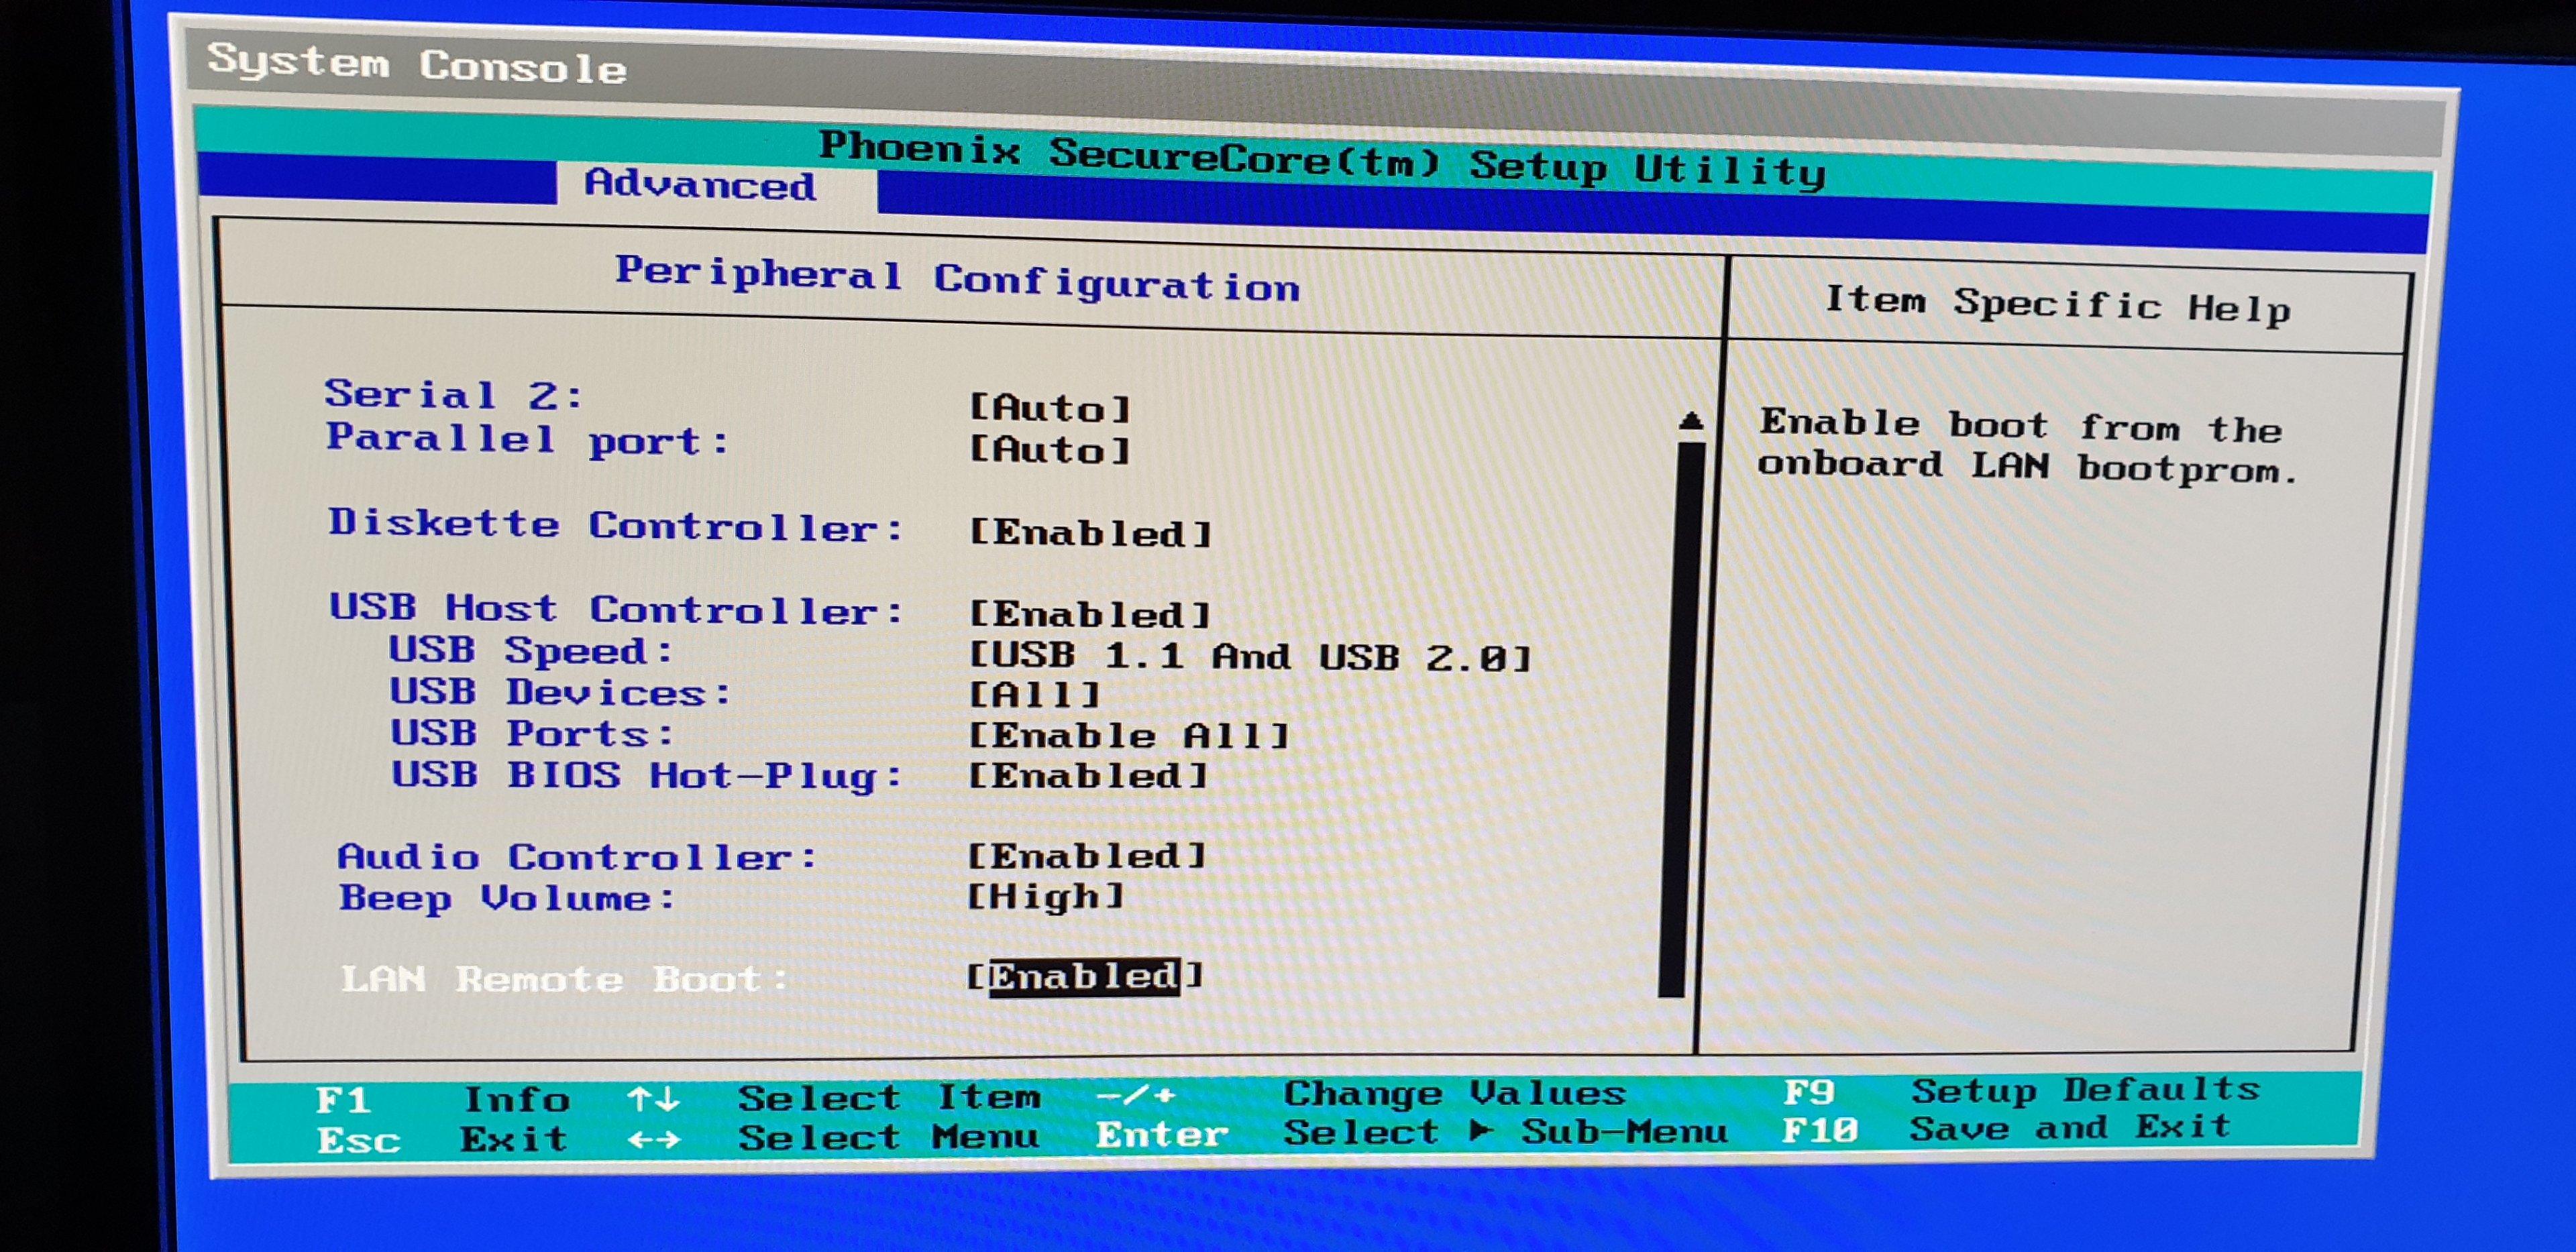Select the Parallel port Auto value
This screenshot has width=2576, height=1252.
click(1050, 450)
